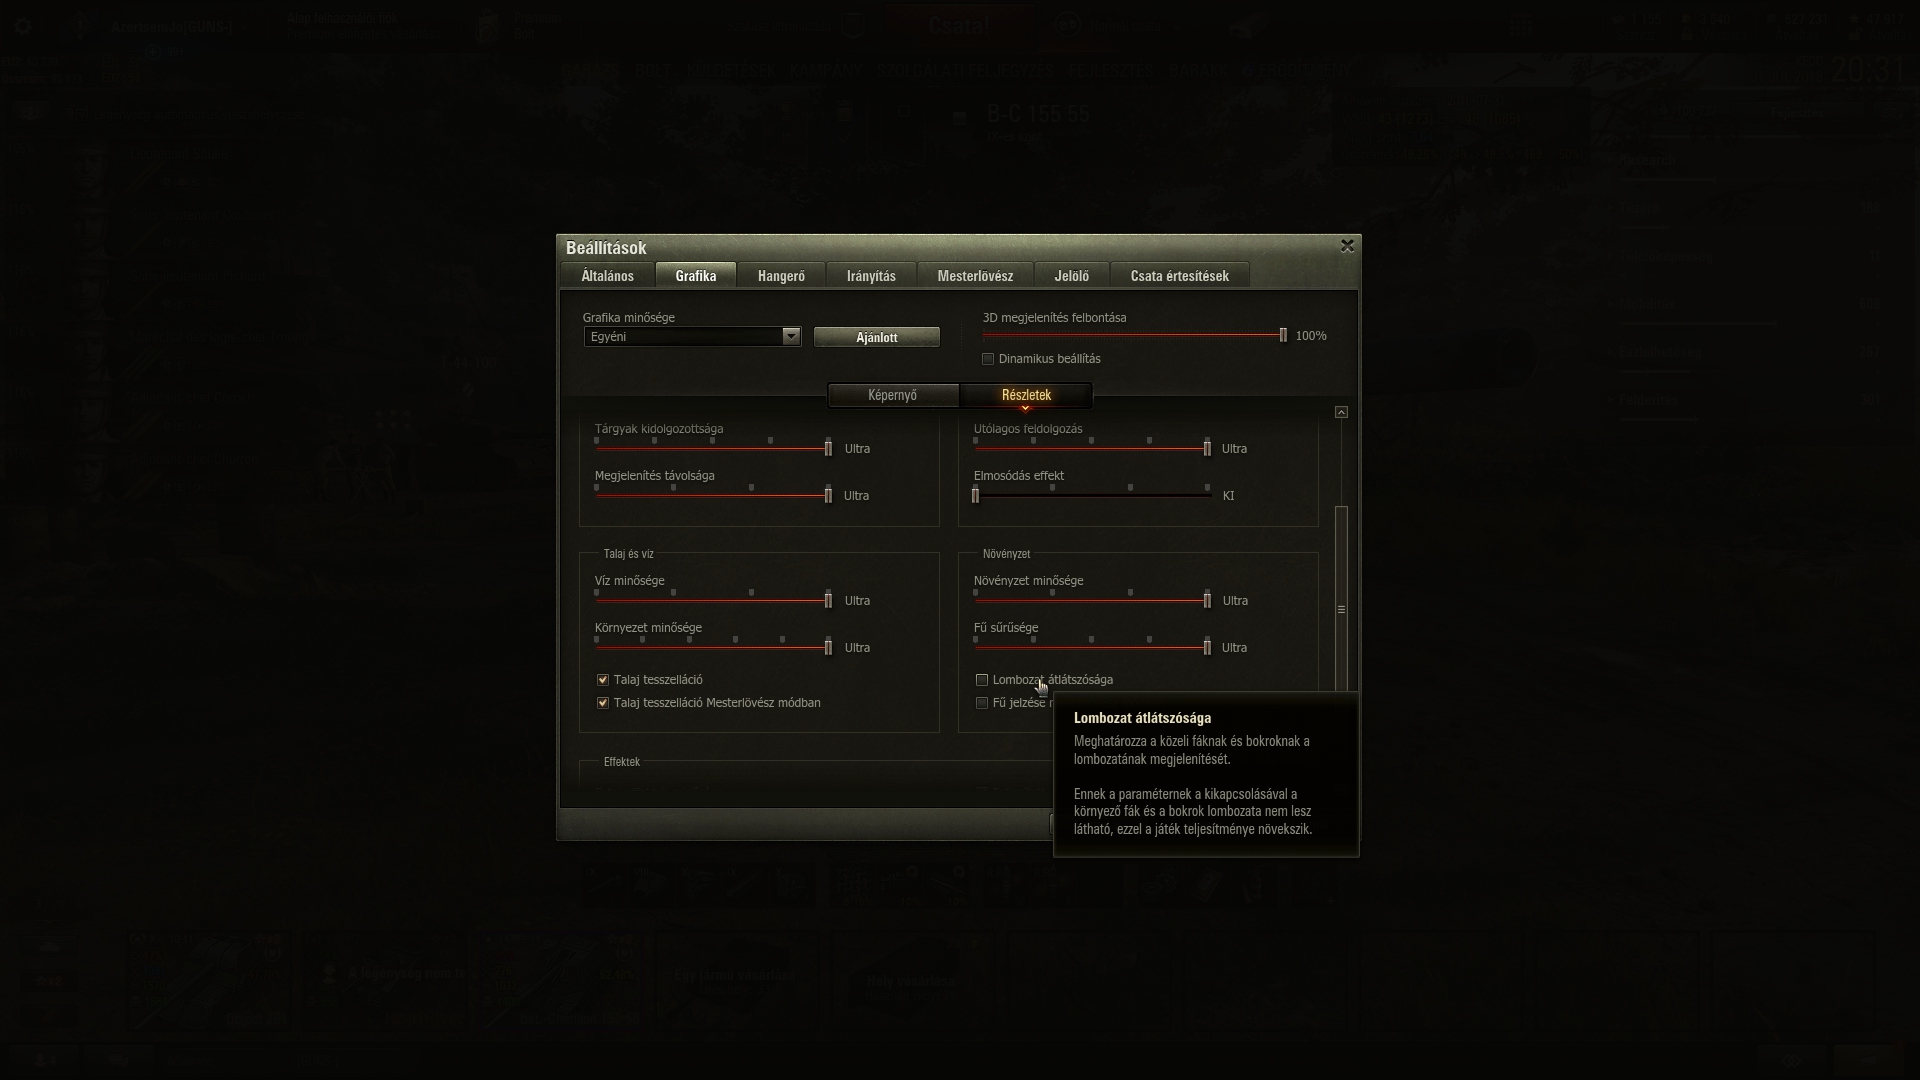Select the Képernyő sub-tab
1920x1080 pixels.
pyautogui.click(x=893, y=395)
